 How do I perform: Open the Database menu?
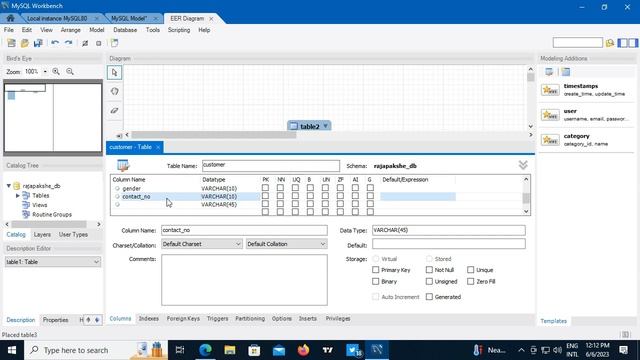(x=125, y=30)
